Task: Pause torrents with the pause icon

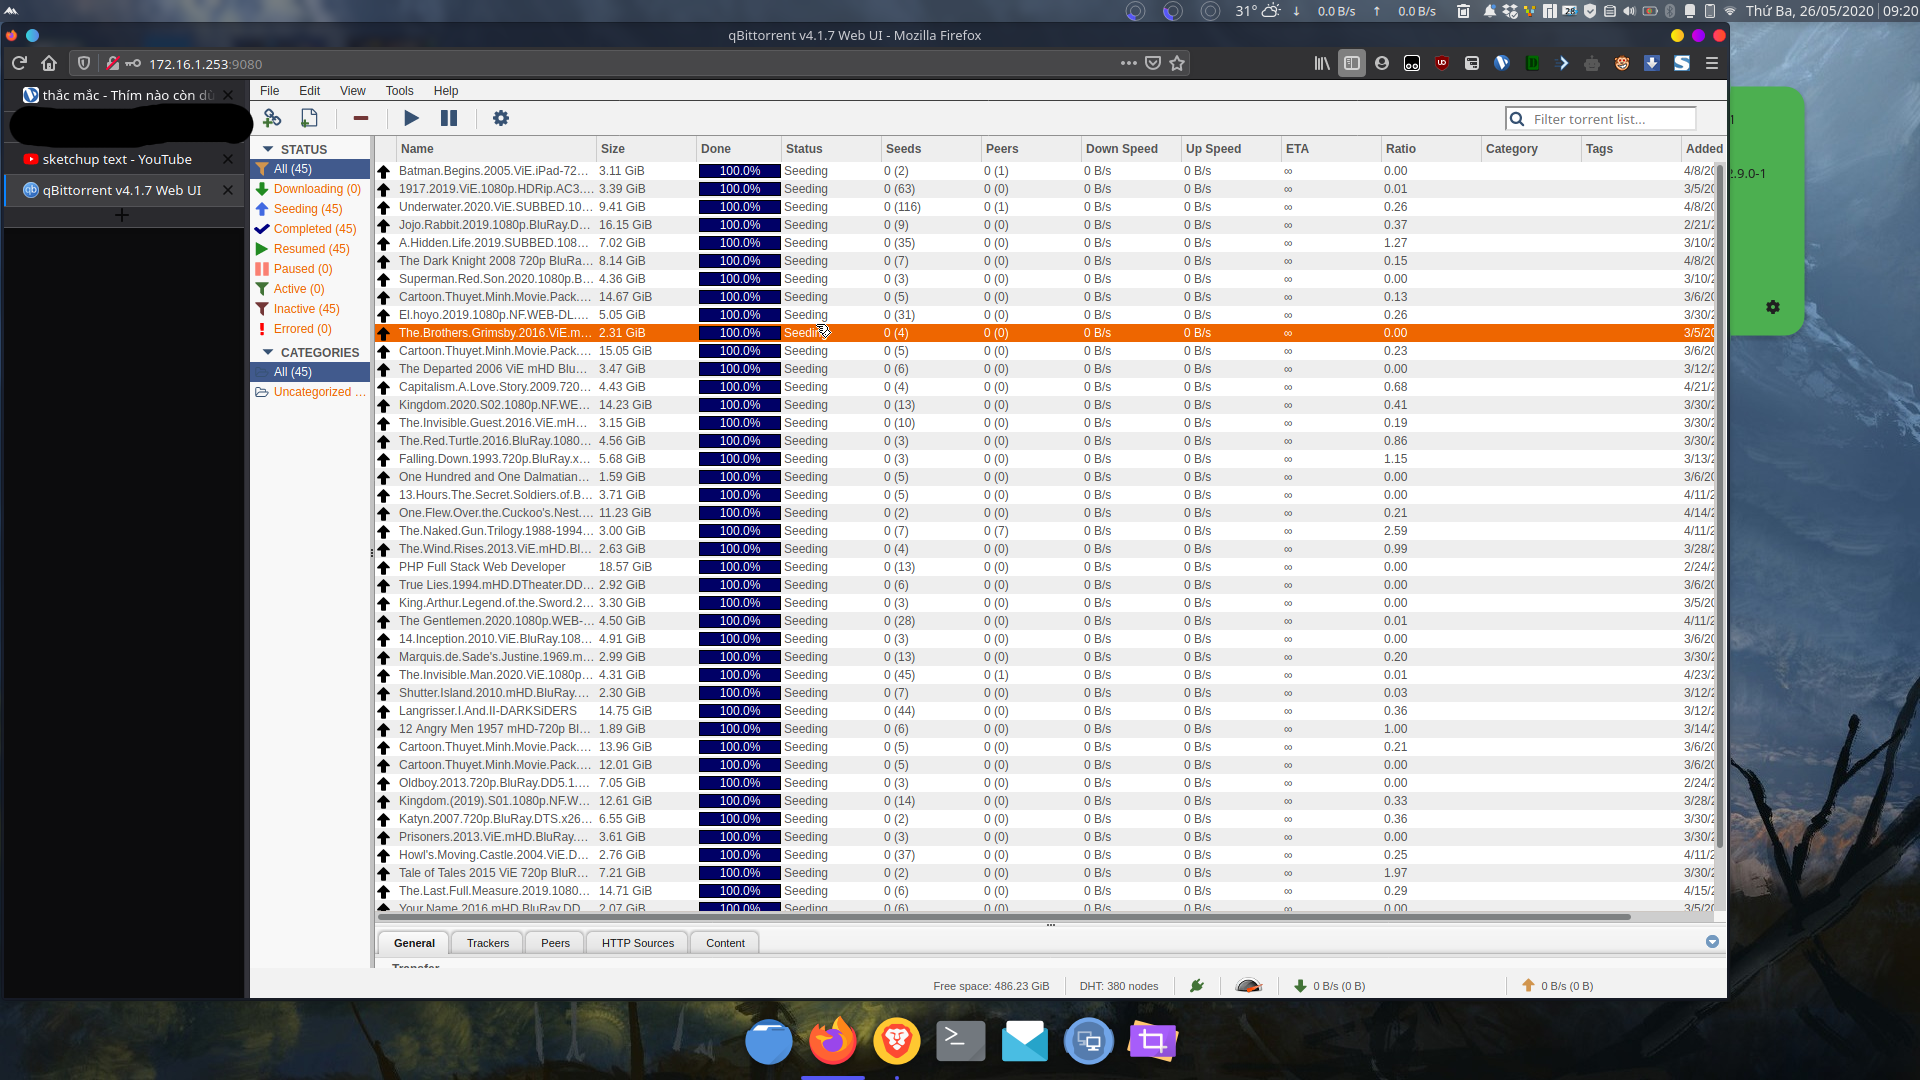Action: coord(449,118)
